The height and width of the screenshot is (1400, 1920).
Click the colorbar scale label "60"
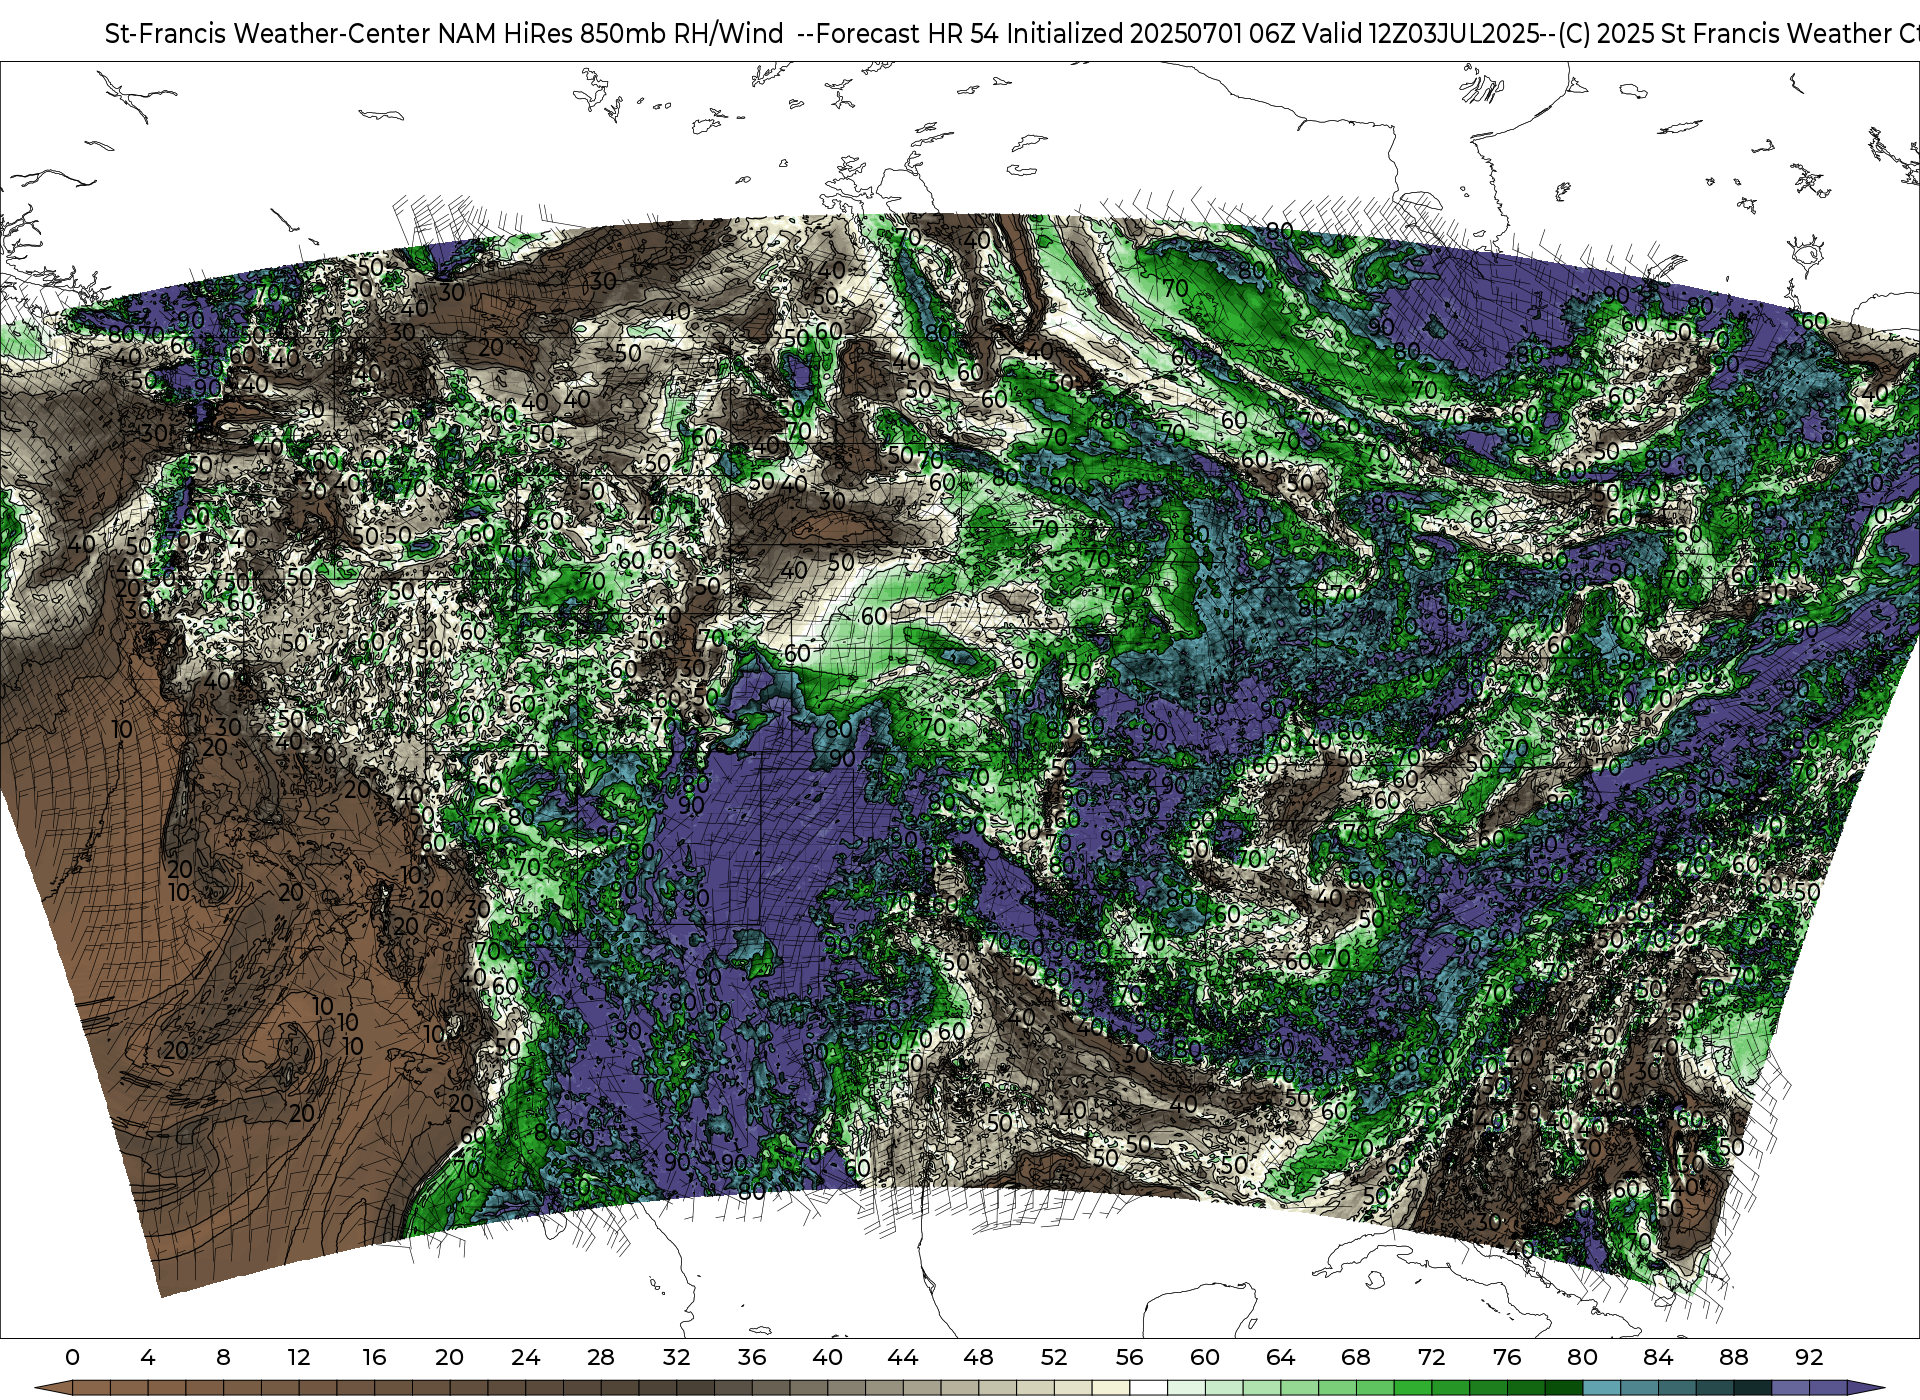[x=1205, y=1357]
